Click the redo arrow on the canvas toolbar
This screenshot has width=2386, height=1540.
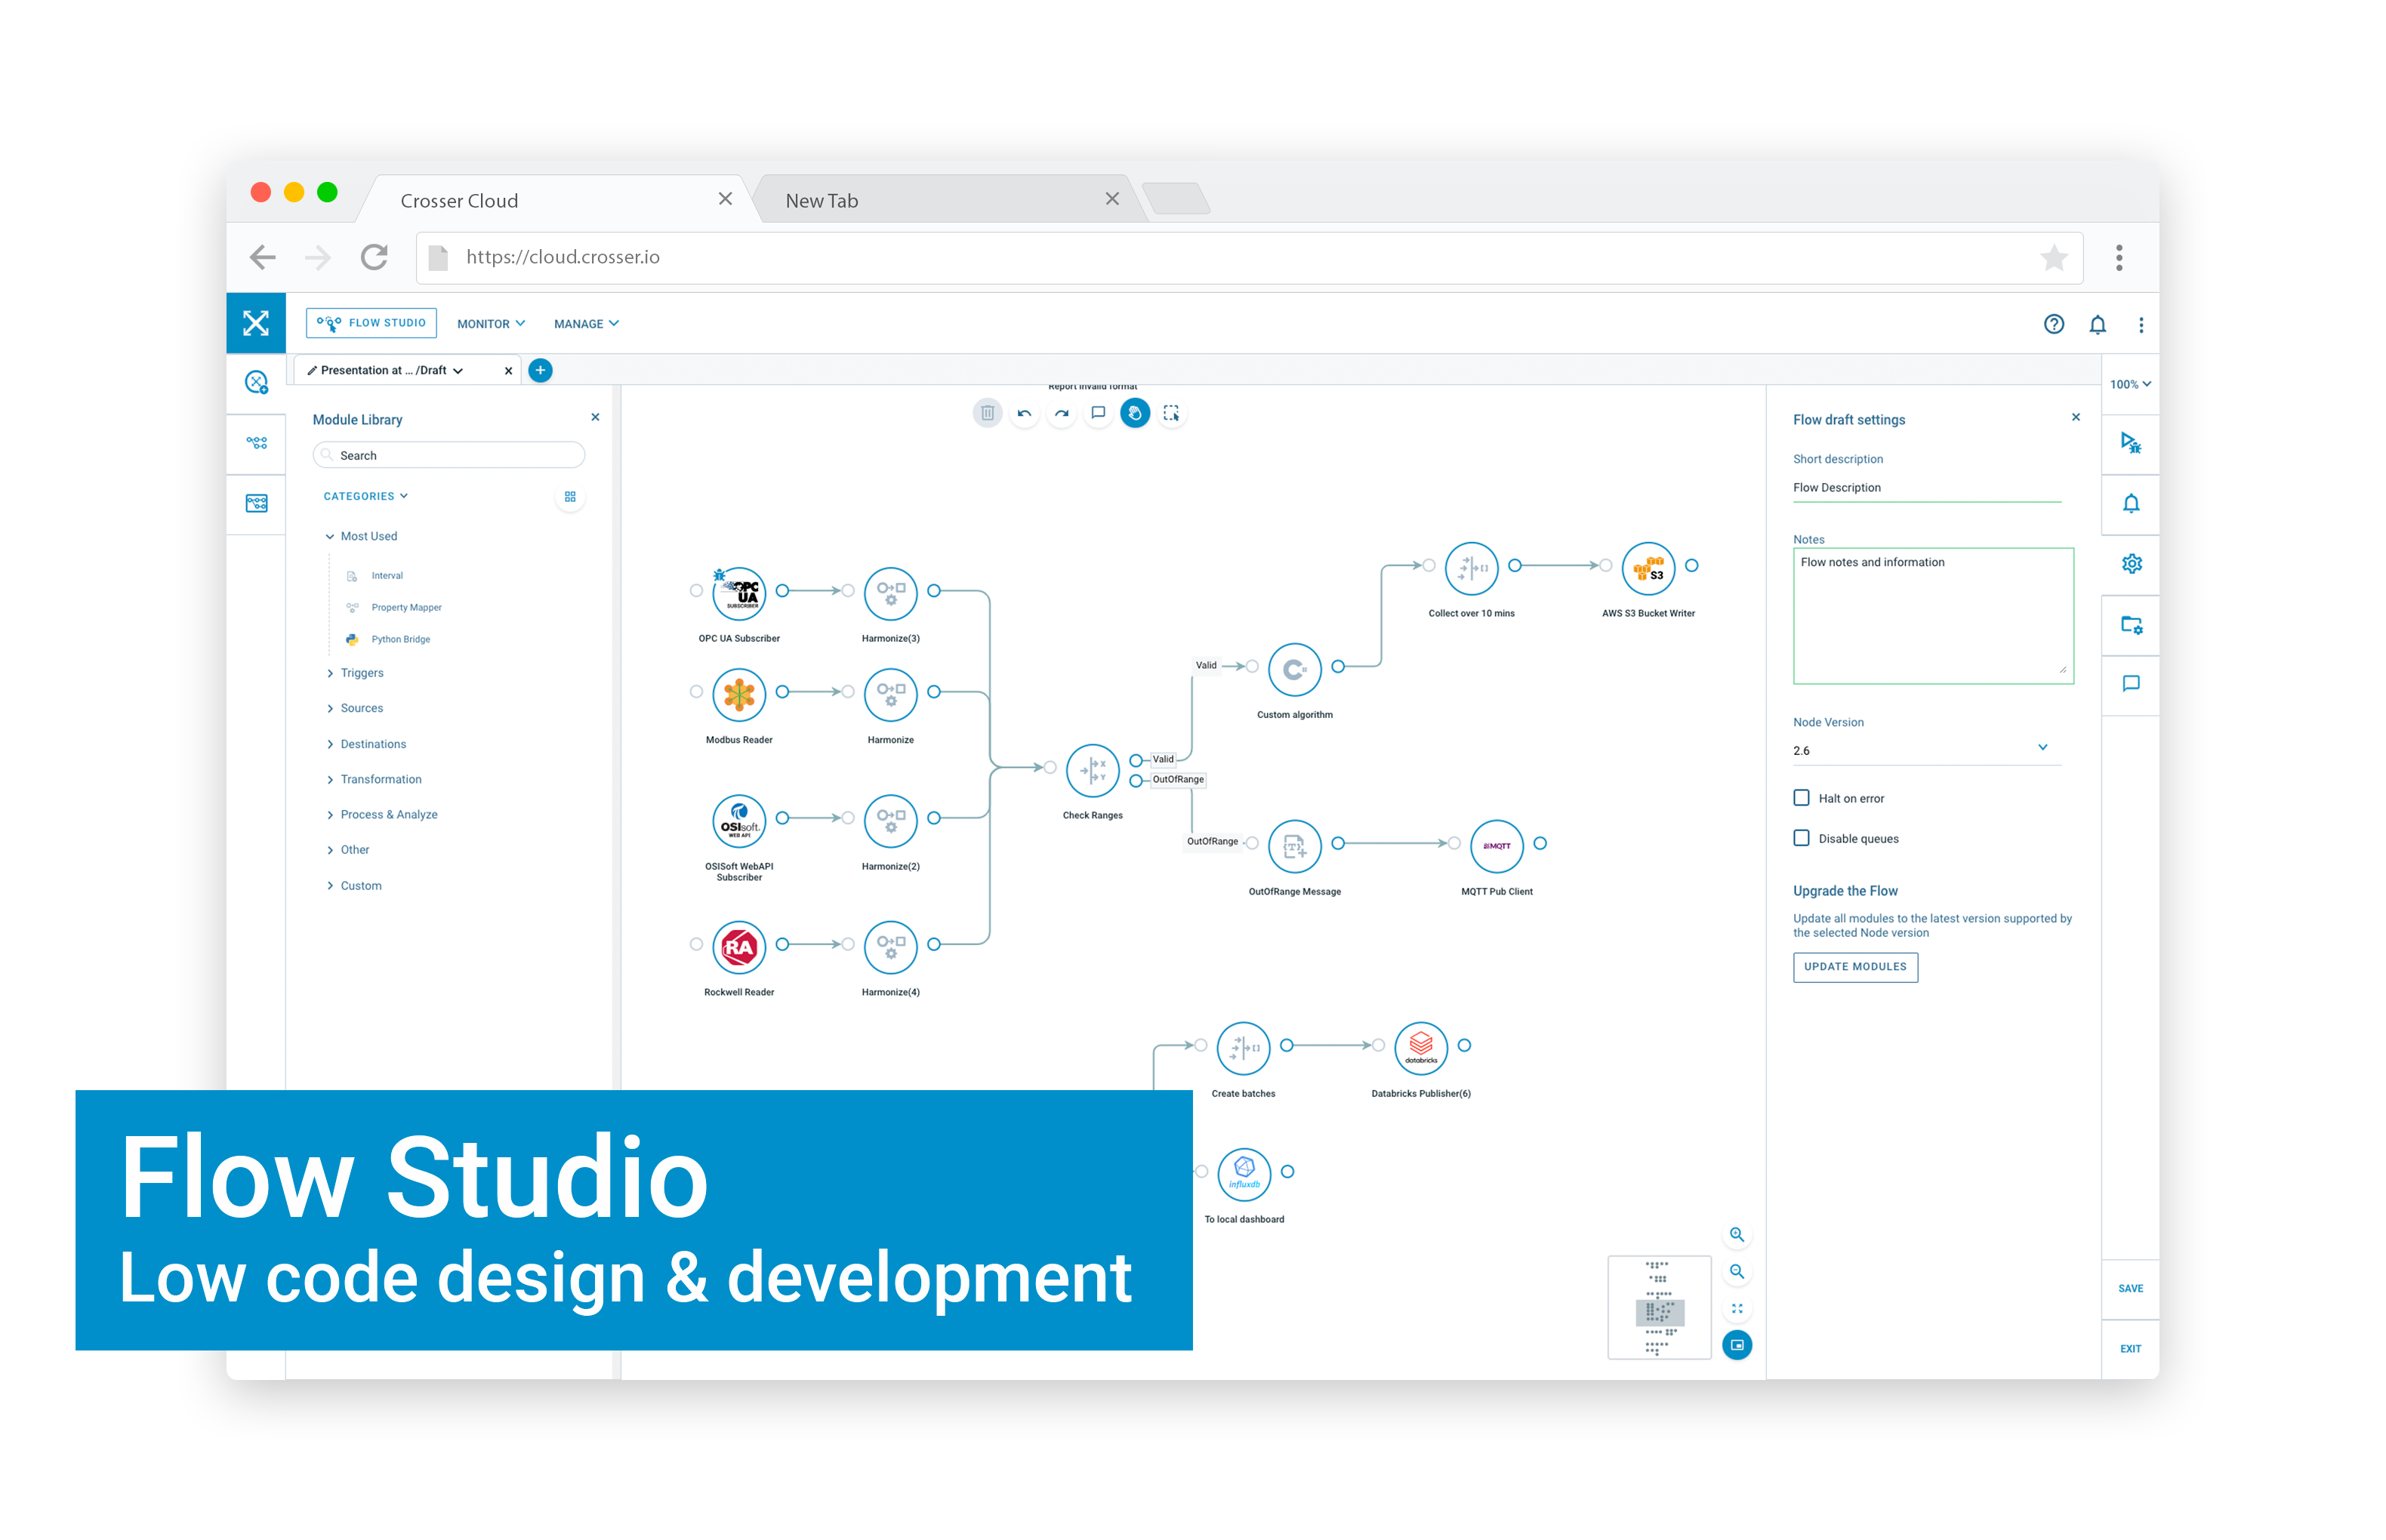1062,413
